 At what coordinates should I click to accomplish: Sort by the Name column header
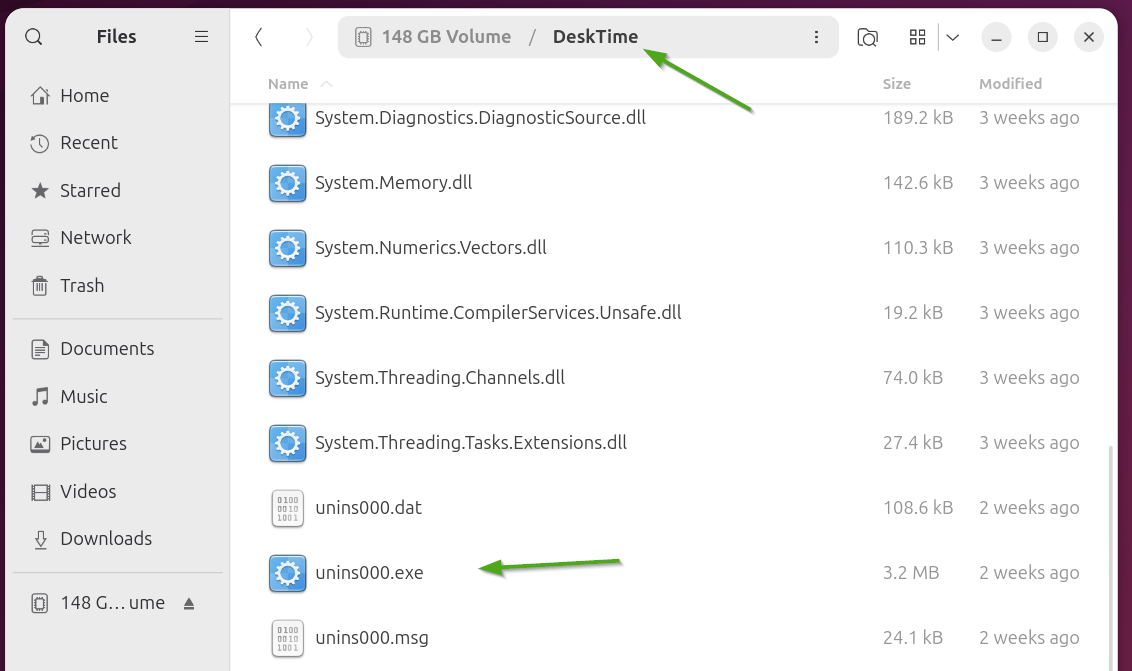click(x=288, y=84)
